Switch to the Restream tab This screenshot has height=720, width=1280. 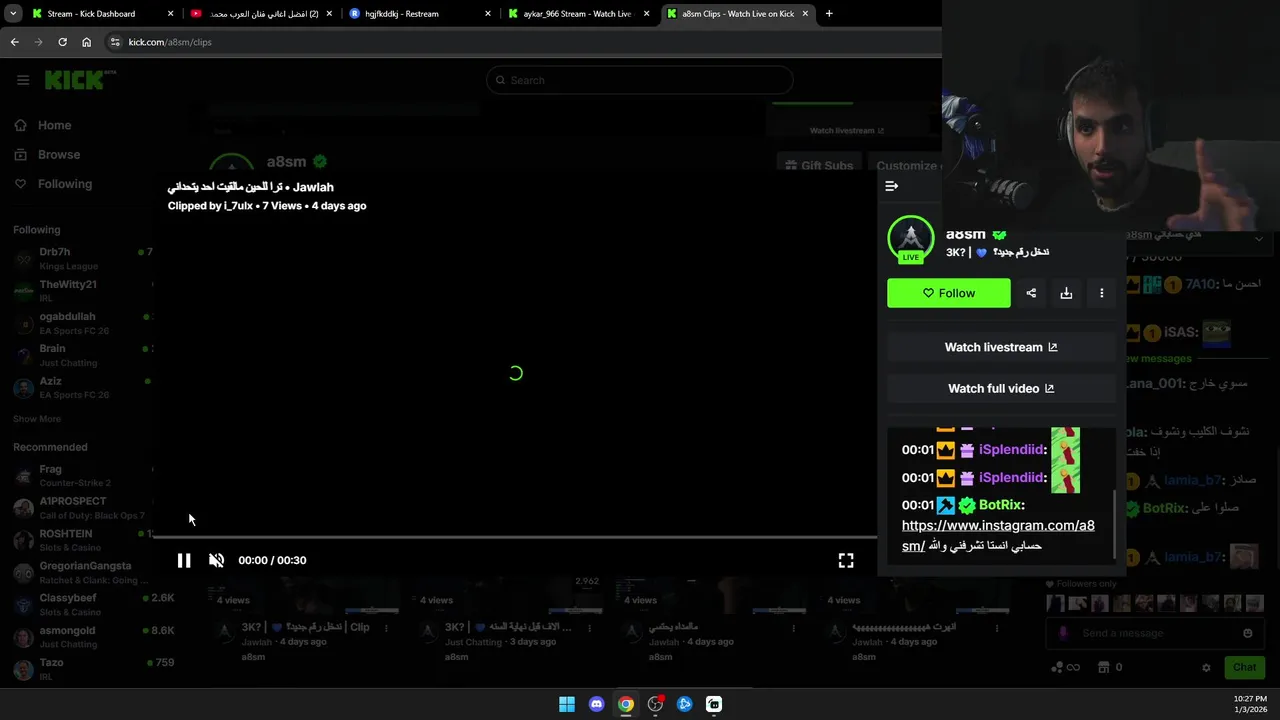pyautogui.click(x=420, y=14)
